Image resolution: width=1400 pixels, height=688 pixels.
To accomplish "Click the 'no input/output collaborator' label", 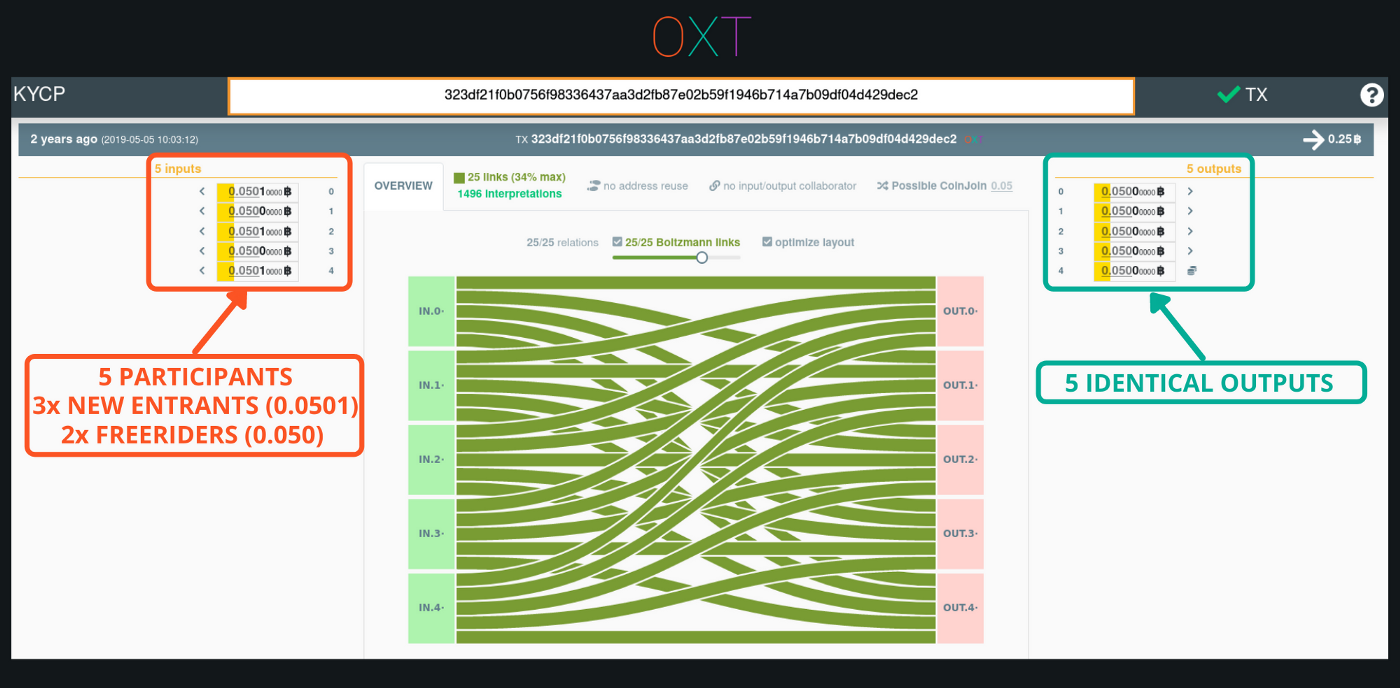I will point(790,186).
